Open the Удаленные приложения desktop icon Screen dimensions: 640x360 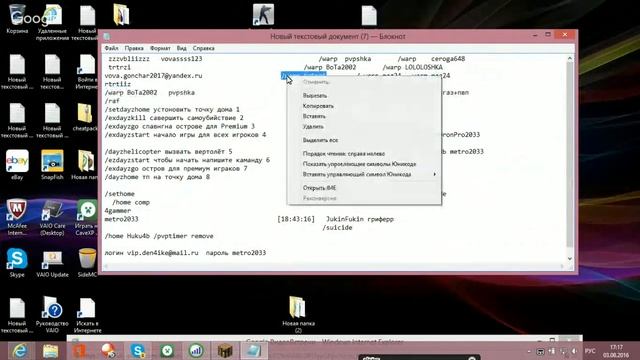[52, 22]
